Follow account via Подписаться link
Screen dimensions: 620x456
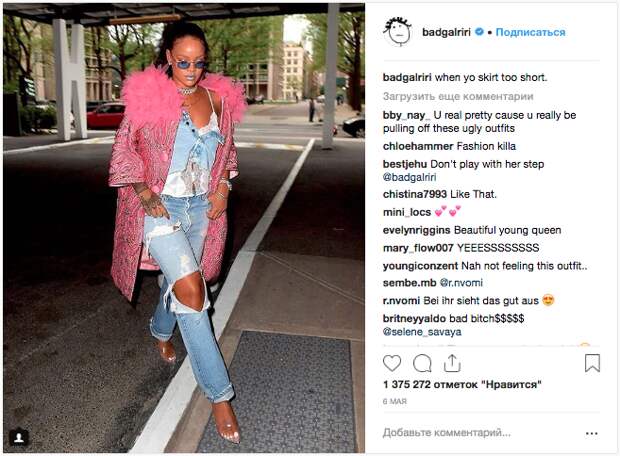[530, 32]
